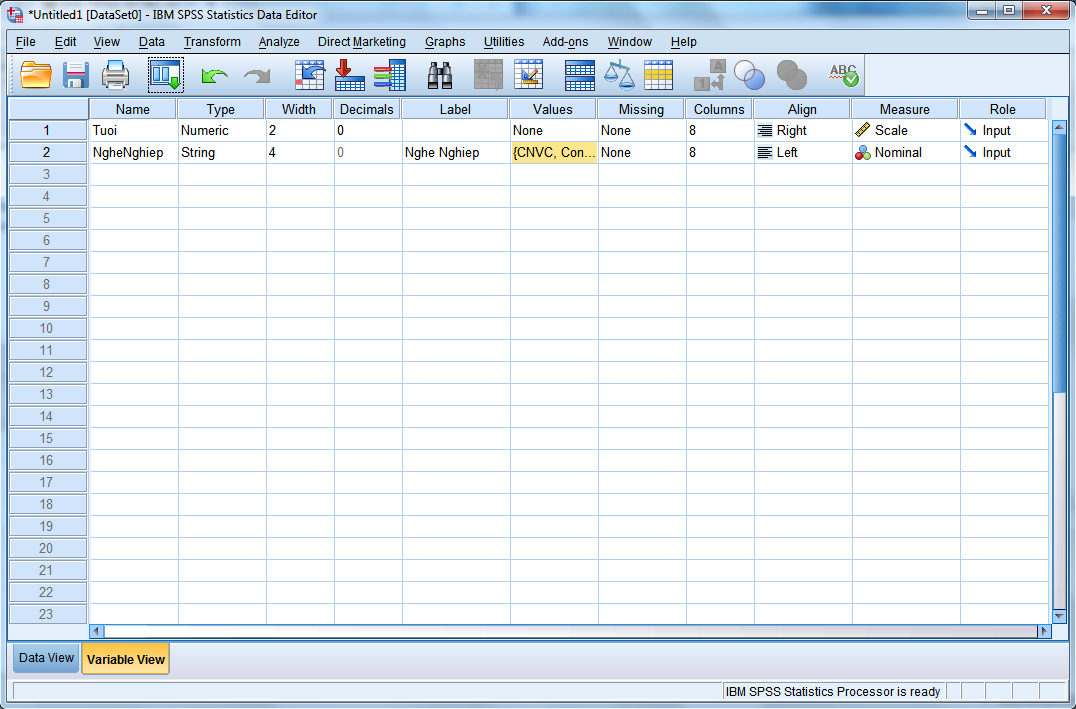Open the File menu

coord(25,42)
